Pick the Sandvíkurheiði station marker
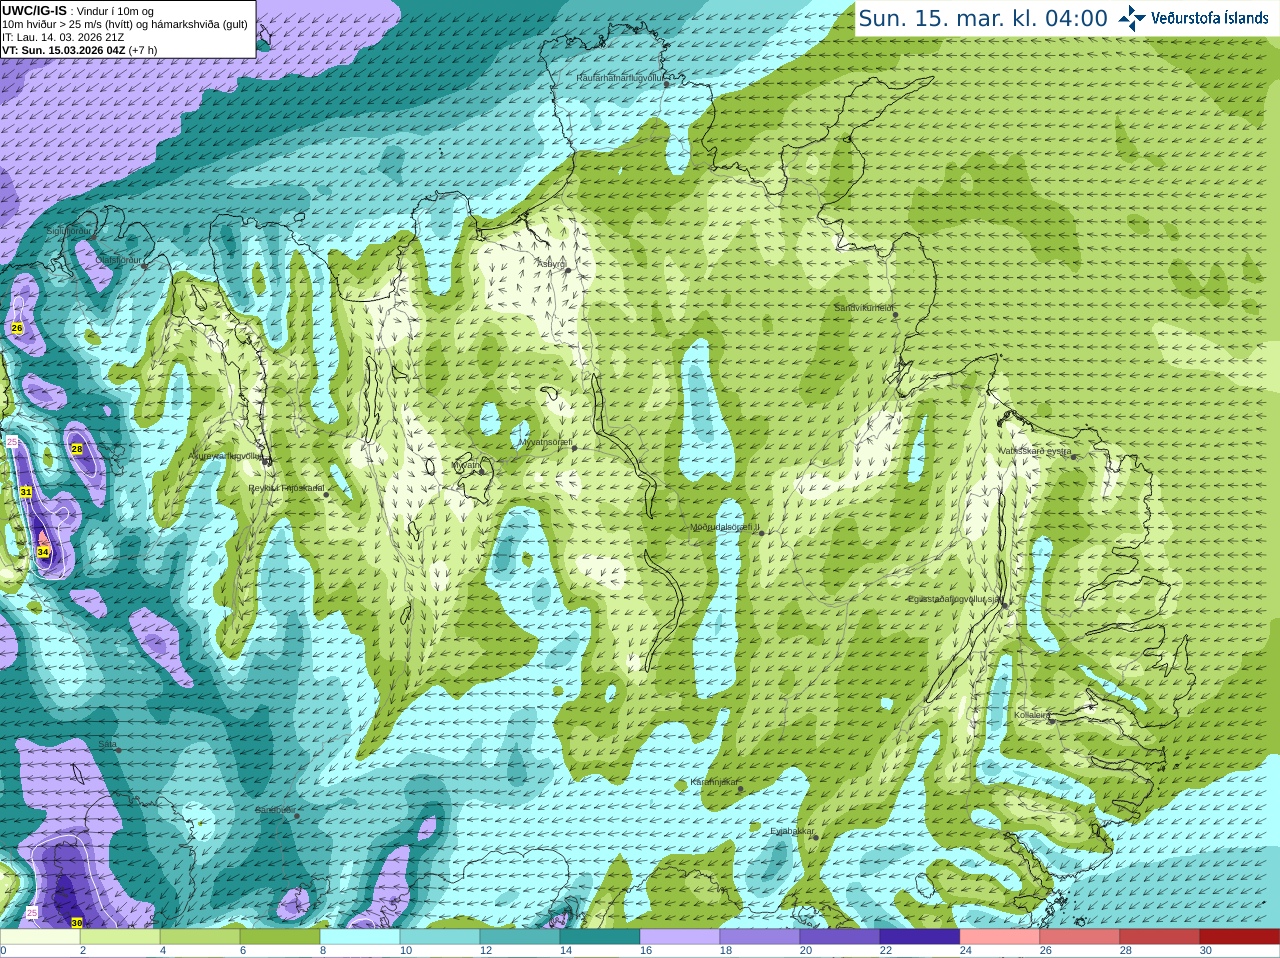The image size is (1280, 958). coord(895,315)
